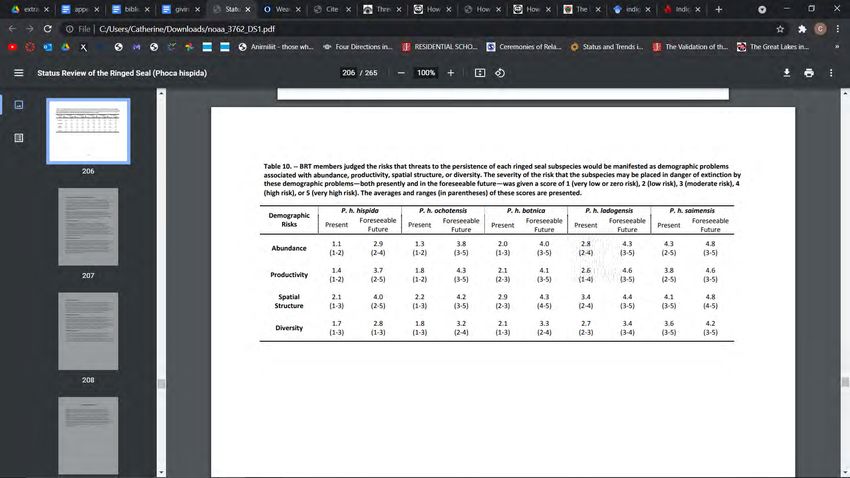Close the 'Statu' PDF tab

pyautogui.click(x=248, y=9)
